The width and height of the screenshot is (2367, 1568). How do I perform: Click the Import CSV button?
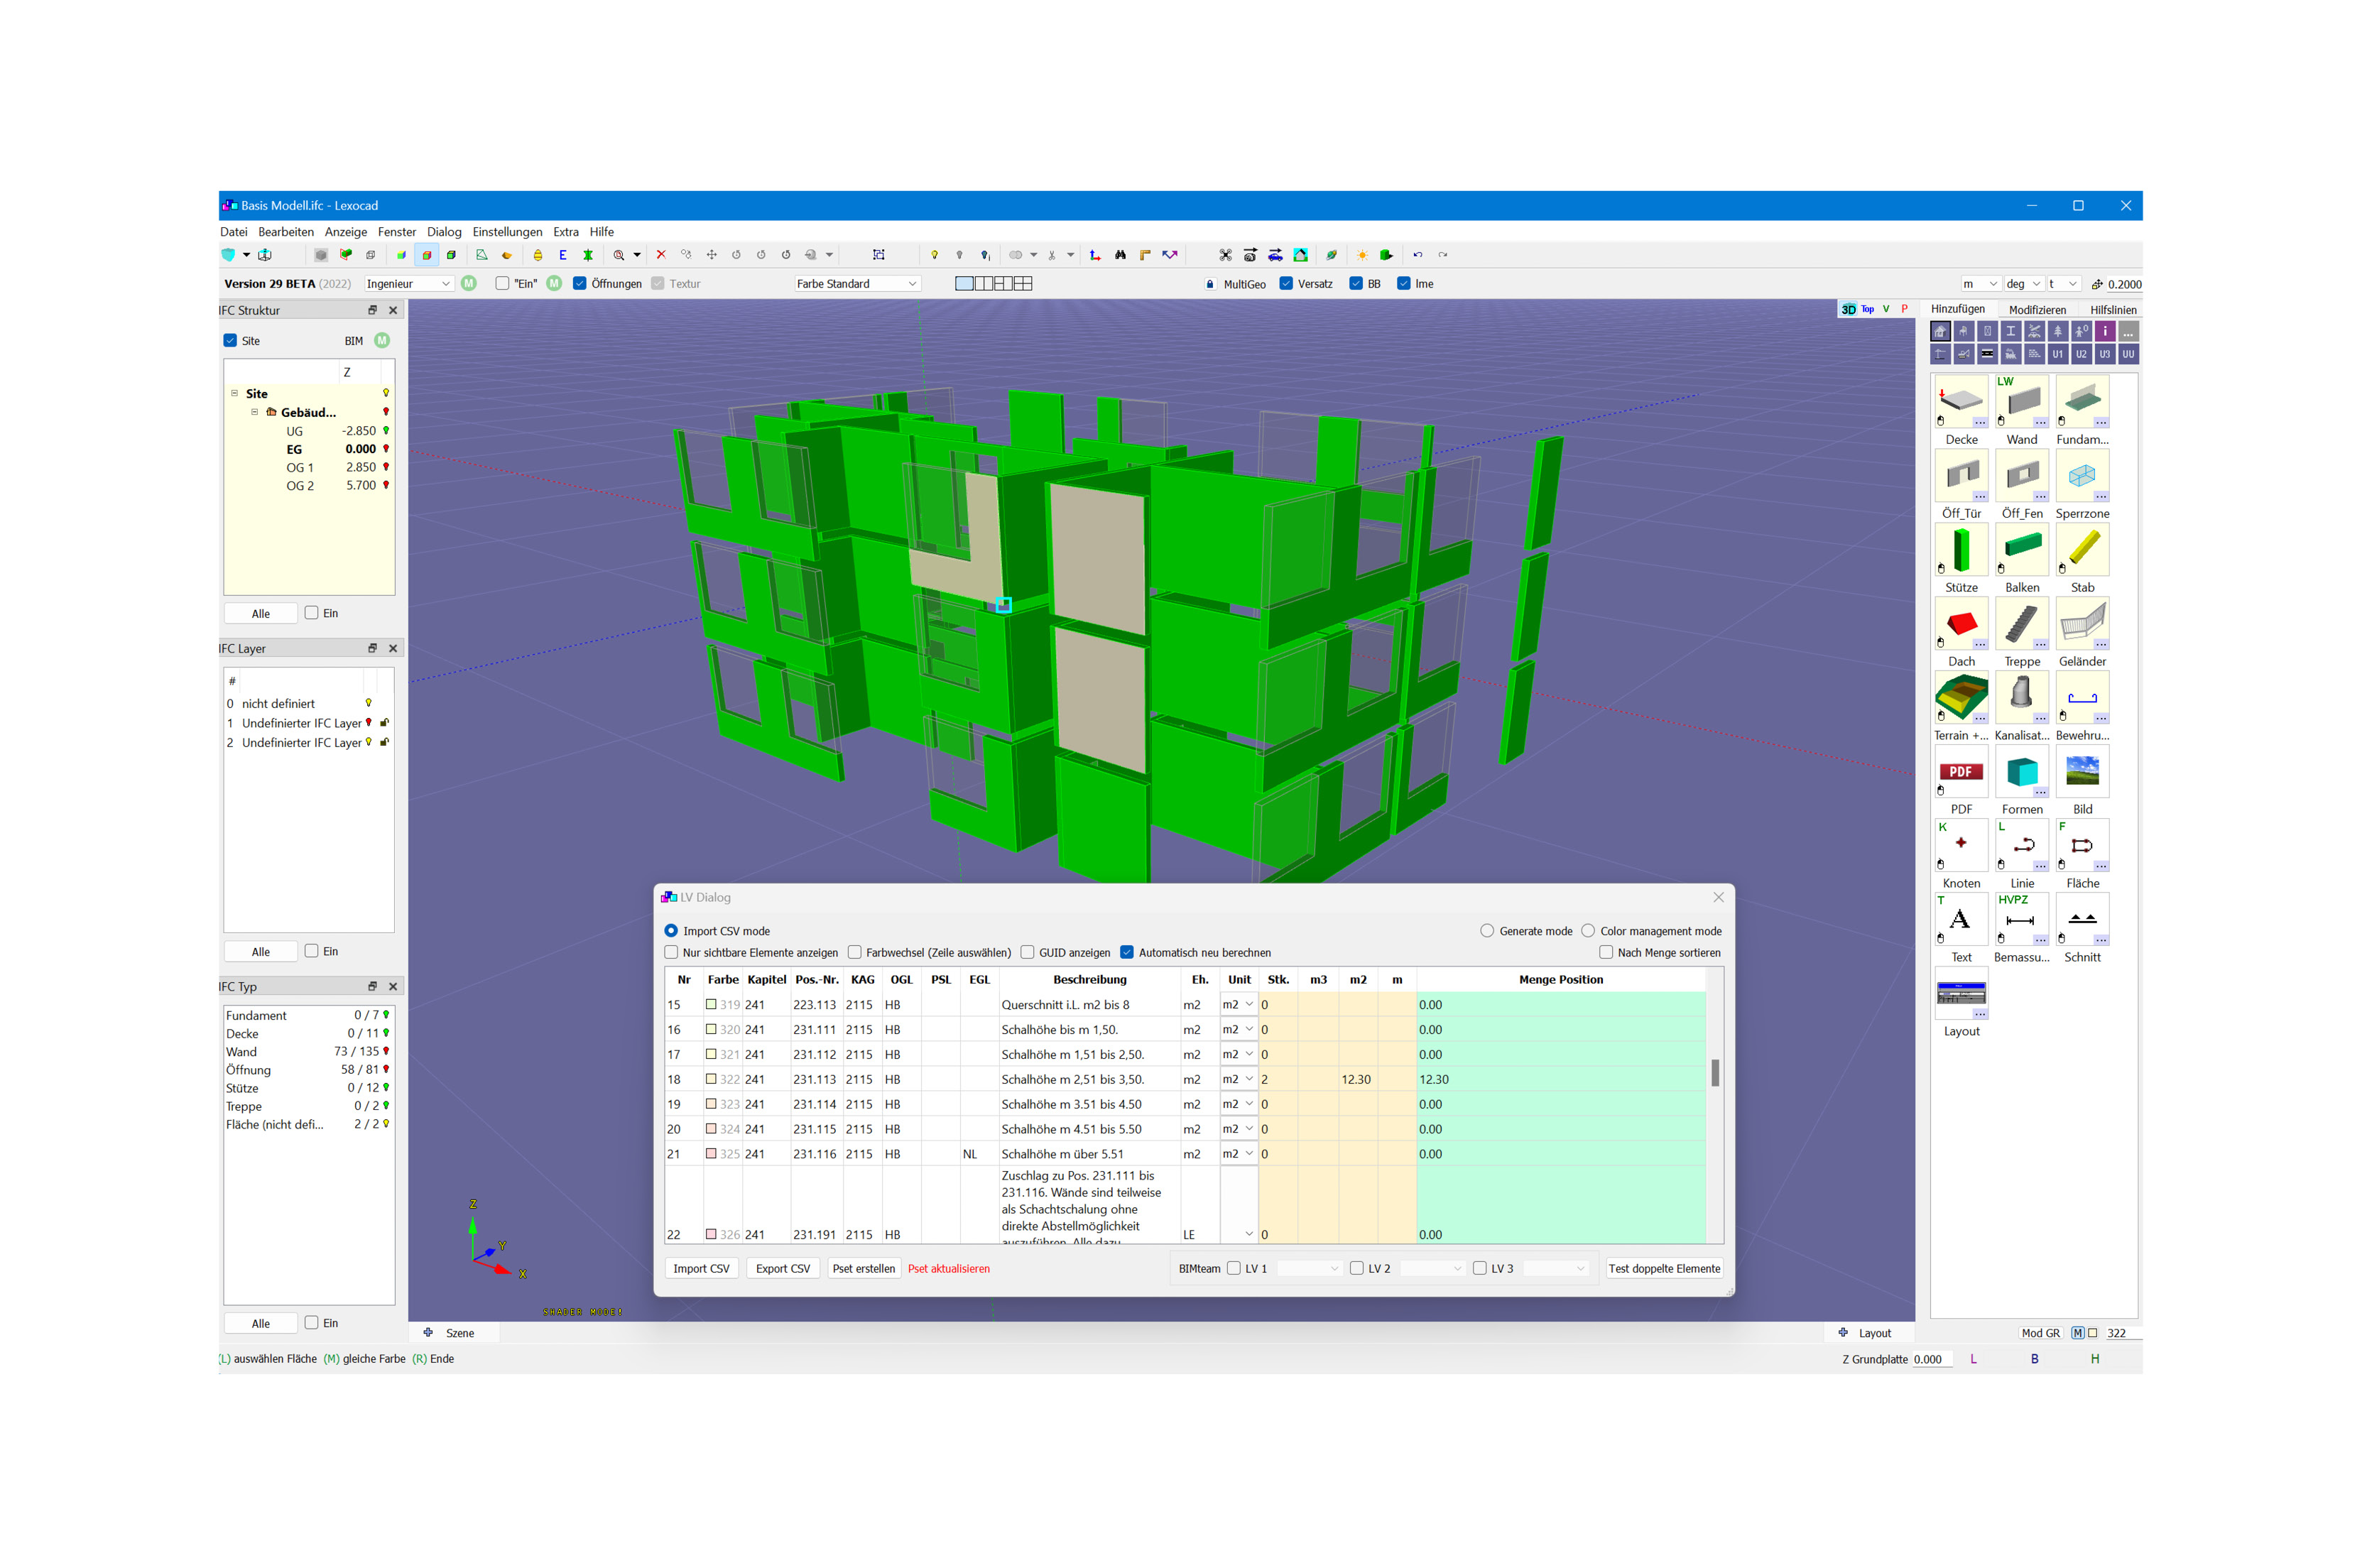[x=701, y=1269]
